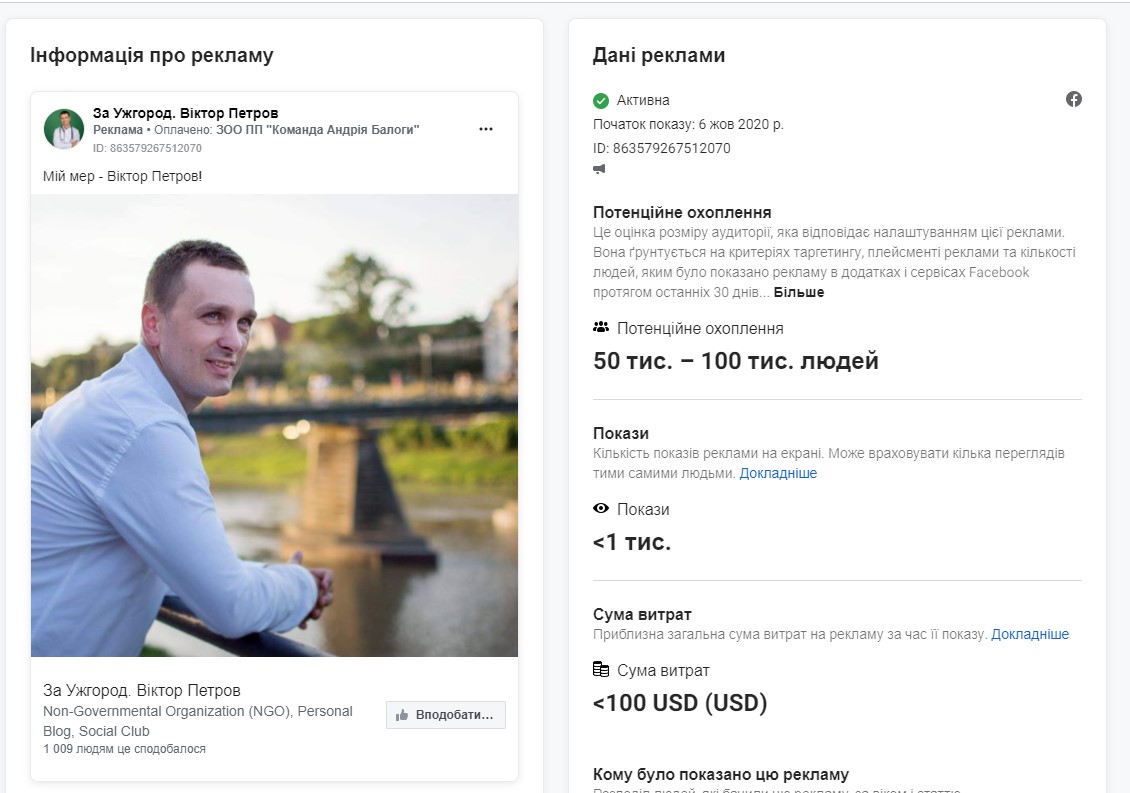1130x793 pixels.
Task: Open the three-dot menu on the ad post
Action: 486,129
